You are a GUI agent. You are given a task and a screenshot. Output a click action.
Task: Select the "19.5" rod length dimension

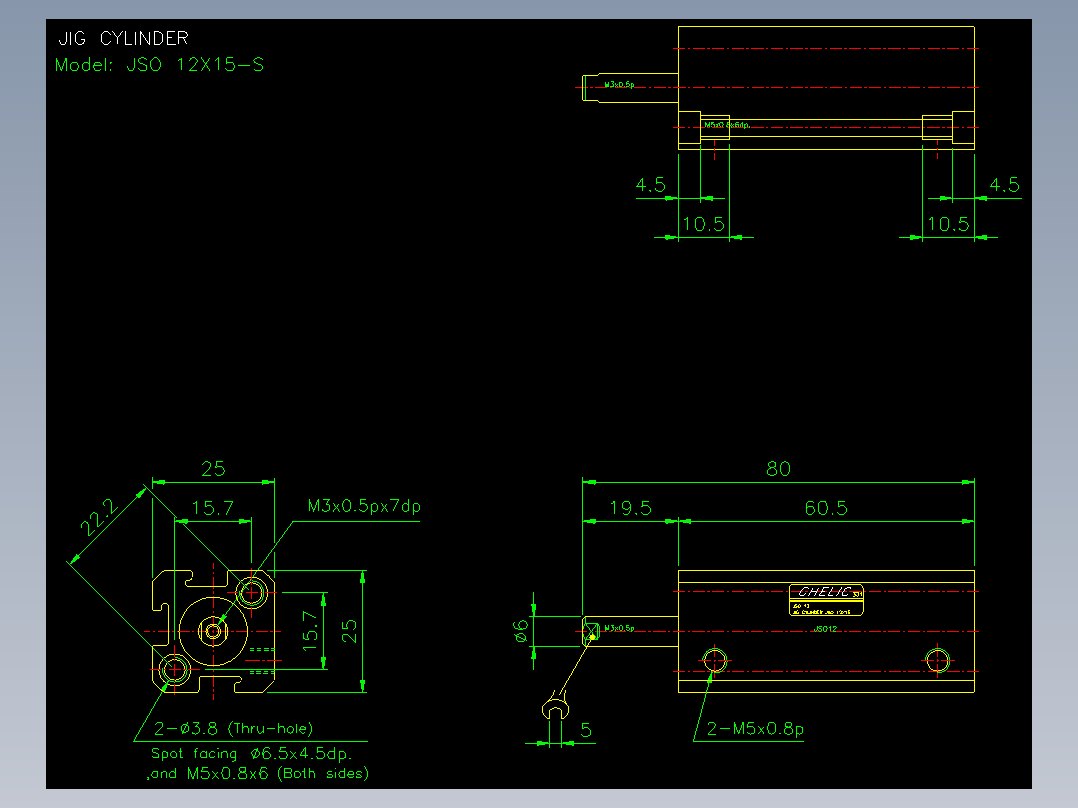coord(630,508)
